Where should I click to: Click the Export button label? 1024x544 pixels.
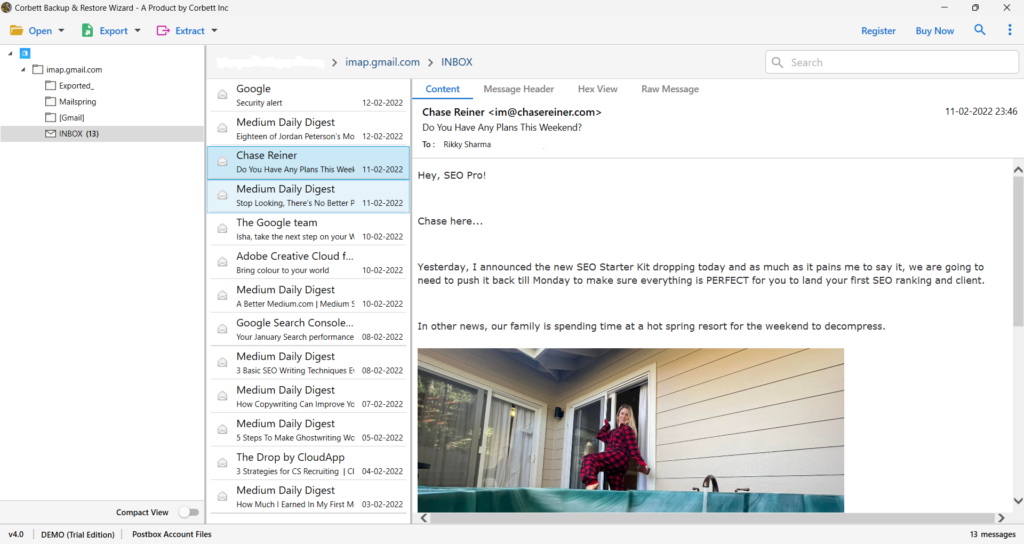[x=114, y=31]
